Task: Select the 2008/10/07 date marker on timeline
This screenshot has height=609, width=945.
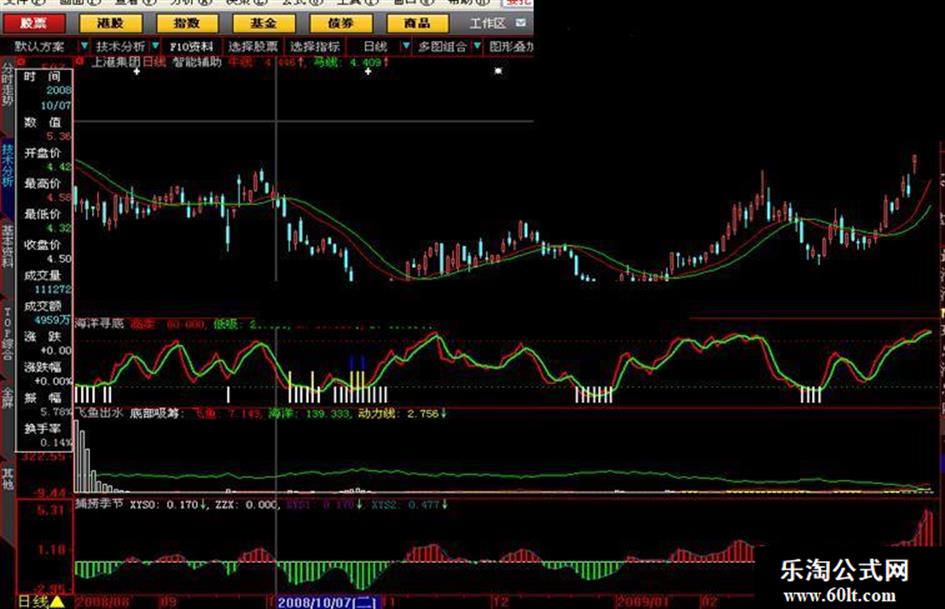Action: 328,602
